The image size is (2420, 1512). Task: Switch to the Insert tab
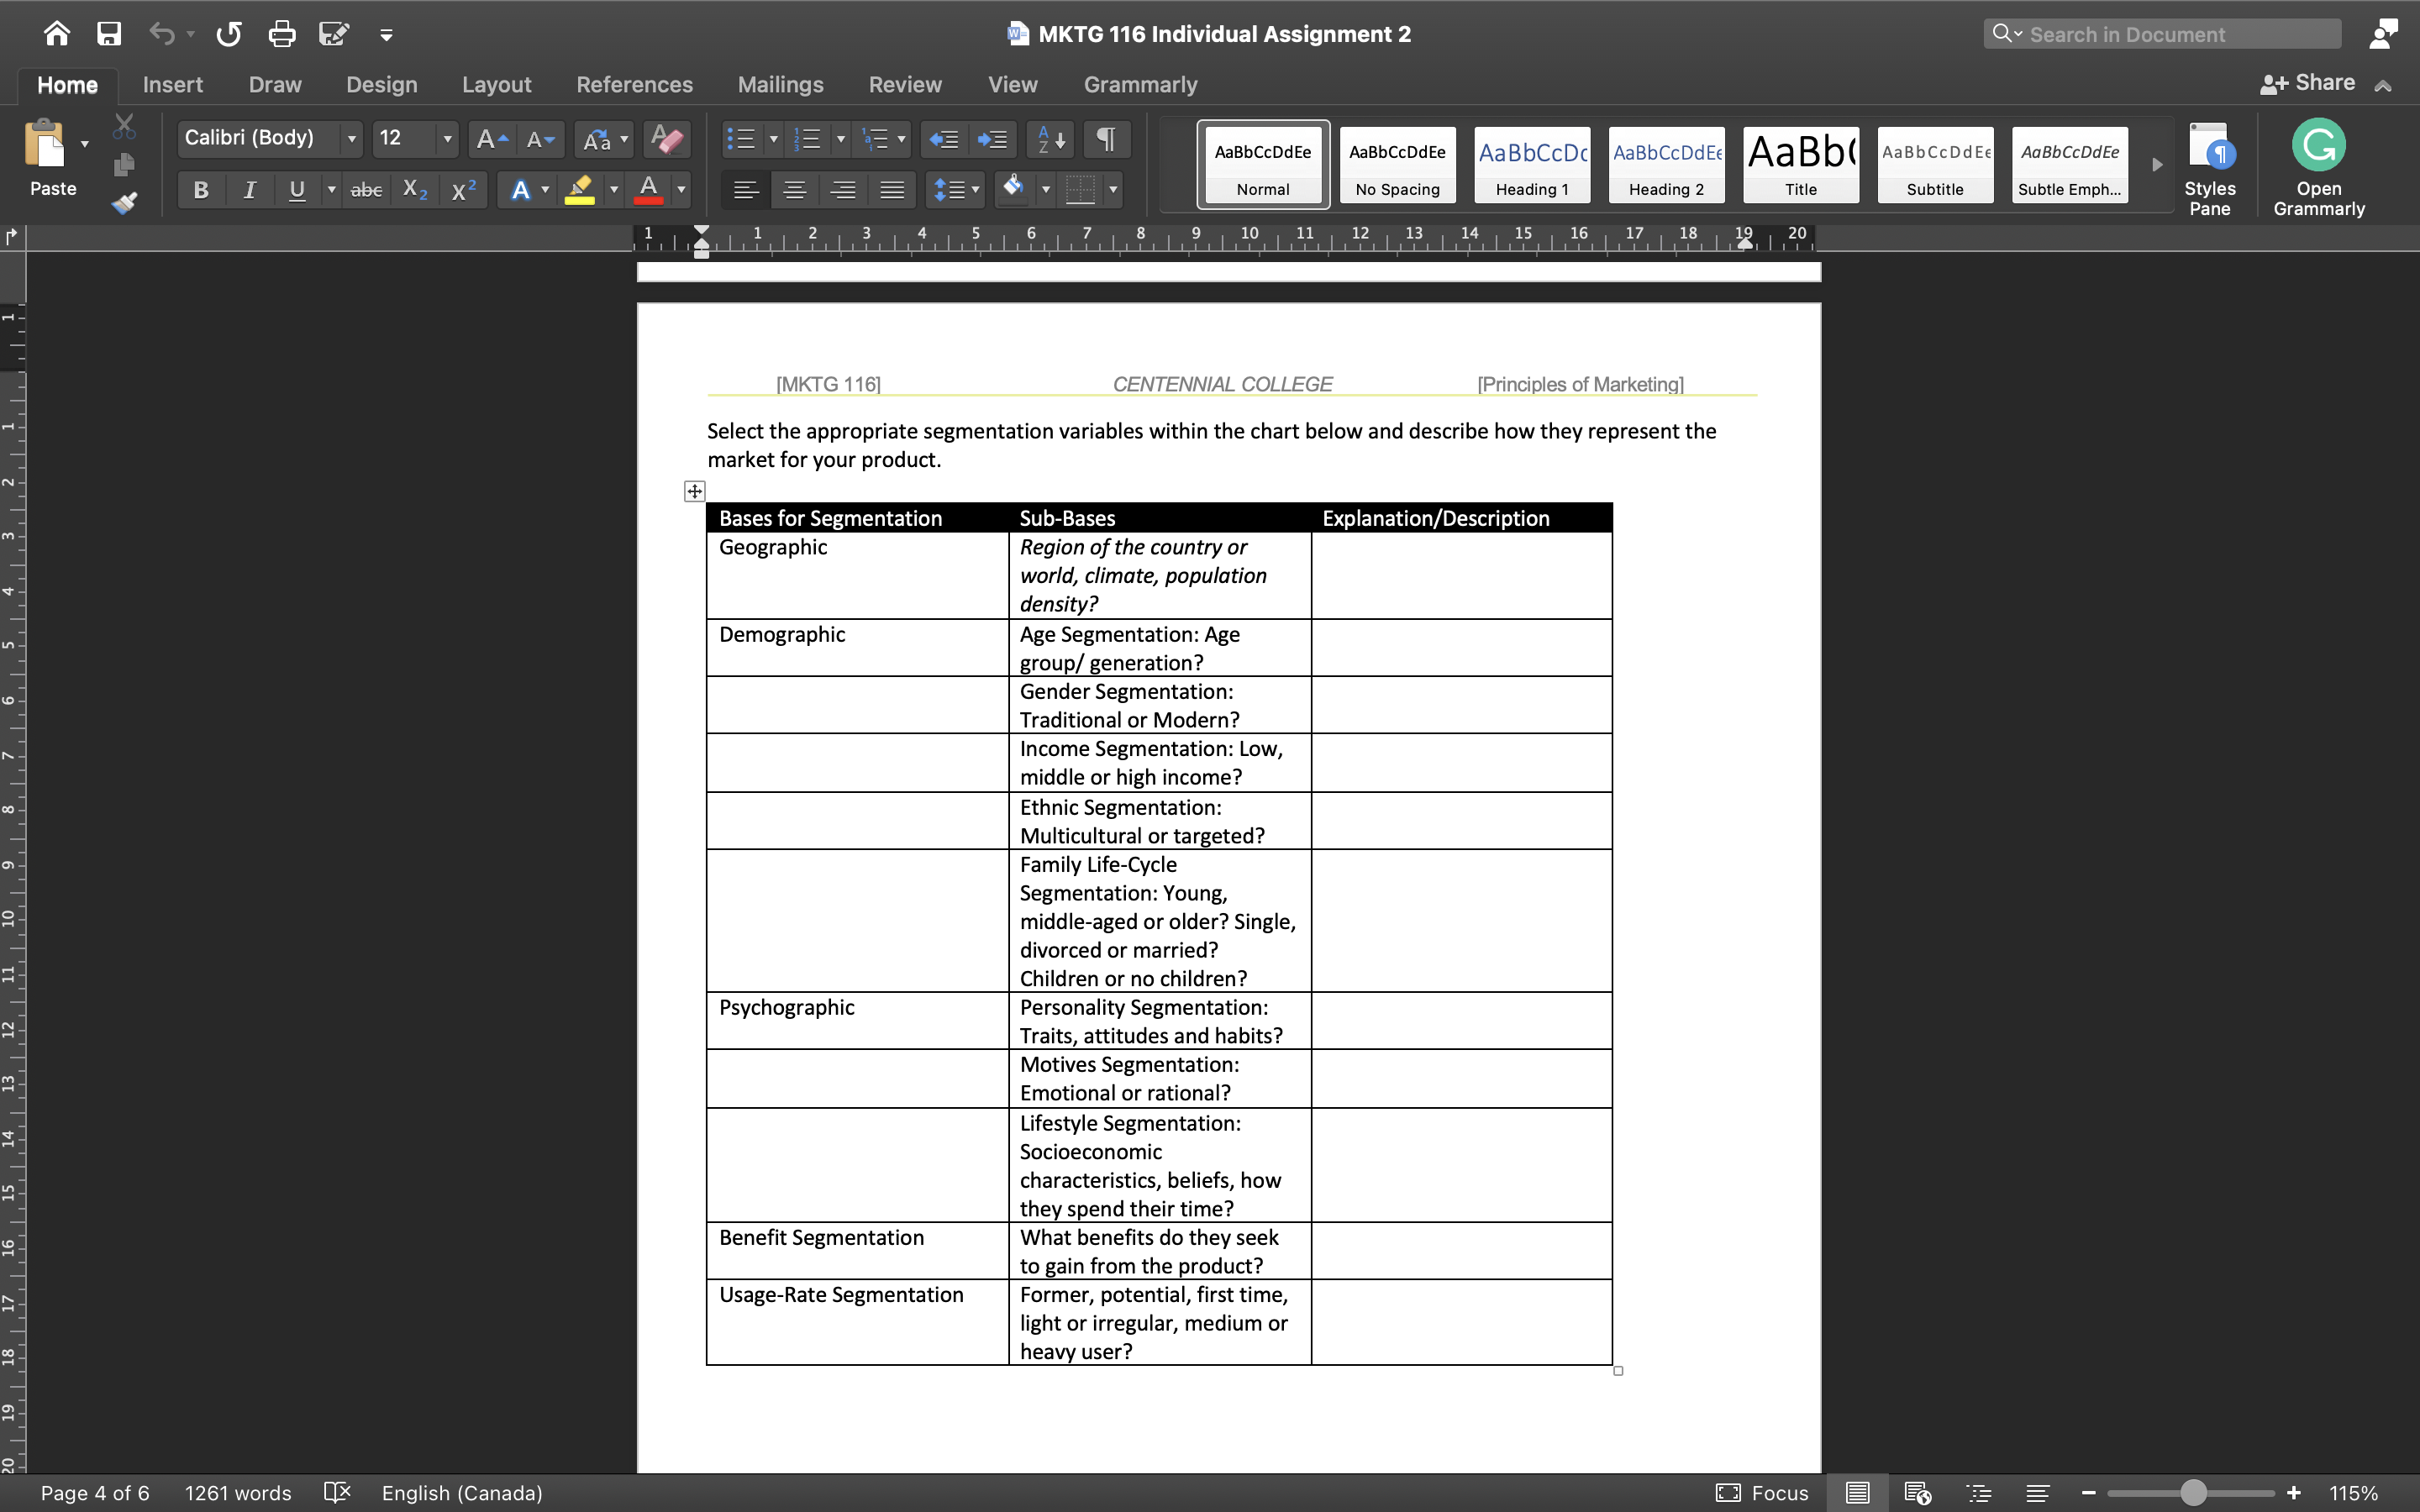172,85
